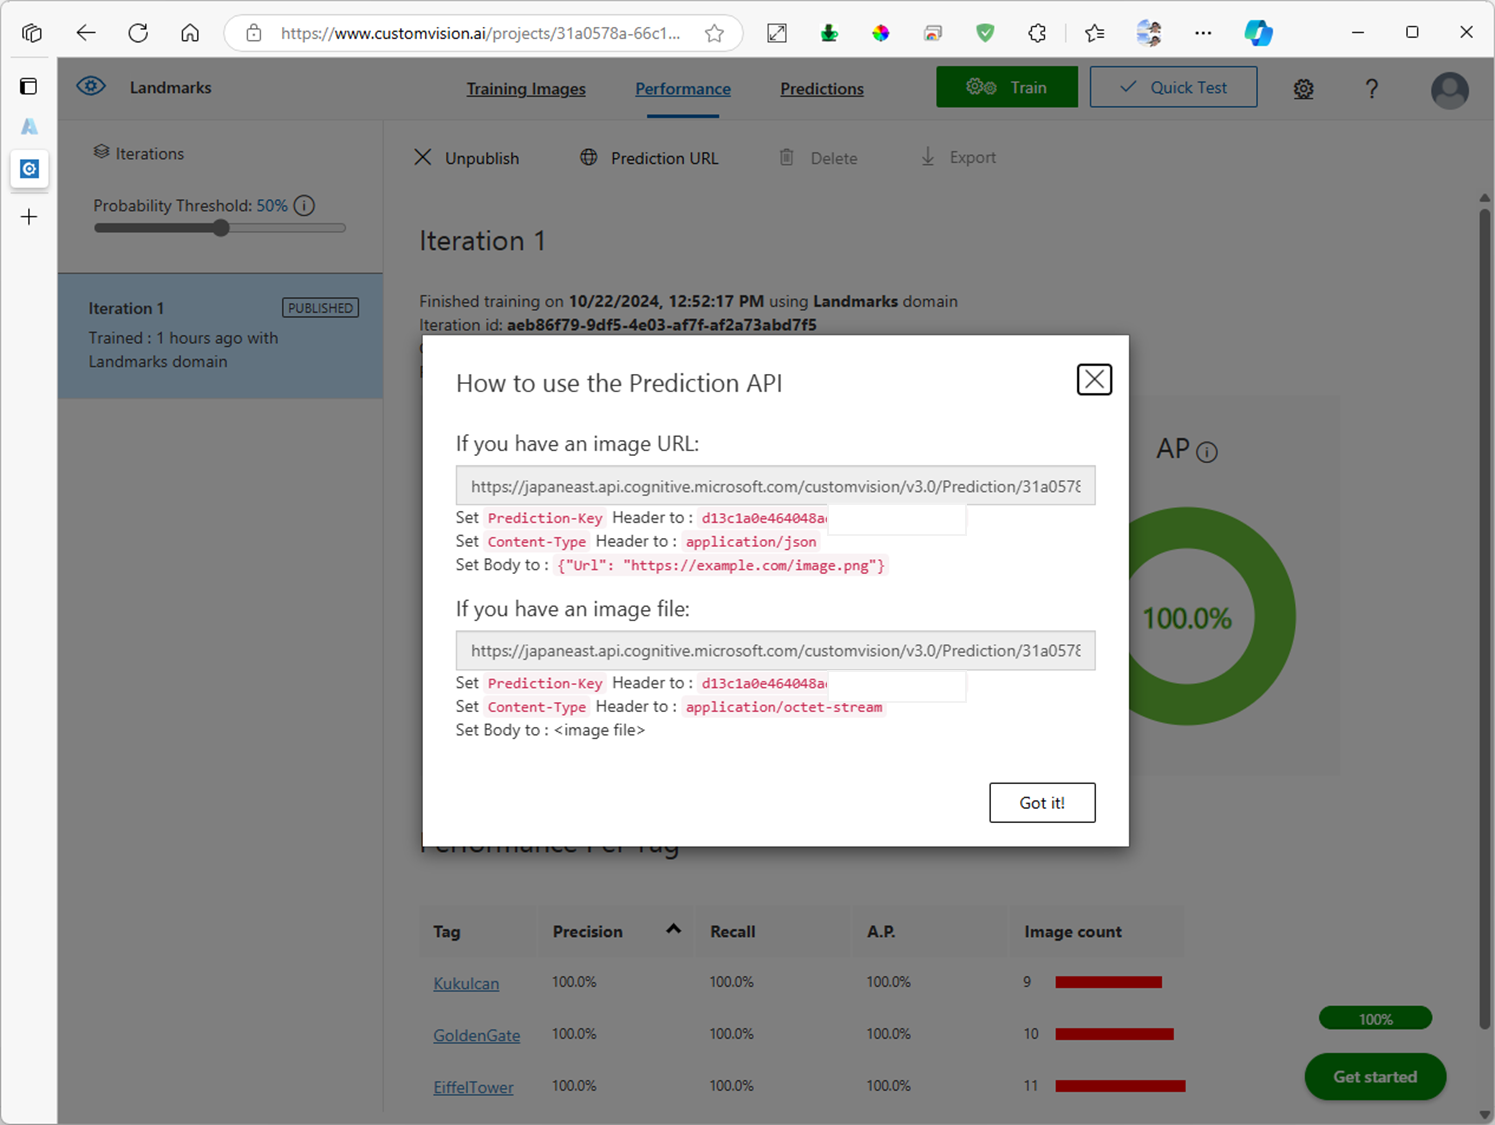Open browser profile avatar in toolbar

[x=1149, y=33]
